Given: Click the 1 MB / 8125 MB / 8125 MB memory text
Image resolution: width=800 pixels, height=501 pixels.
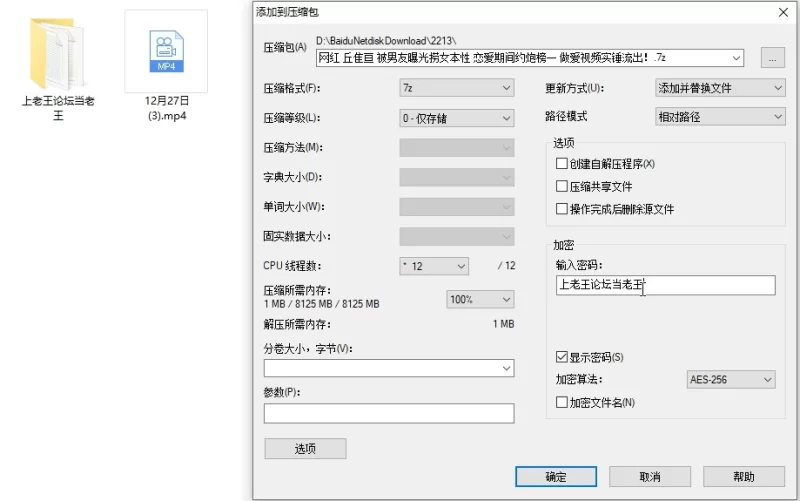Looking at the screenshot, I should (x=321, y=304).
